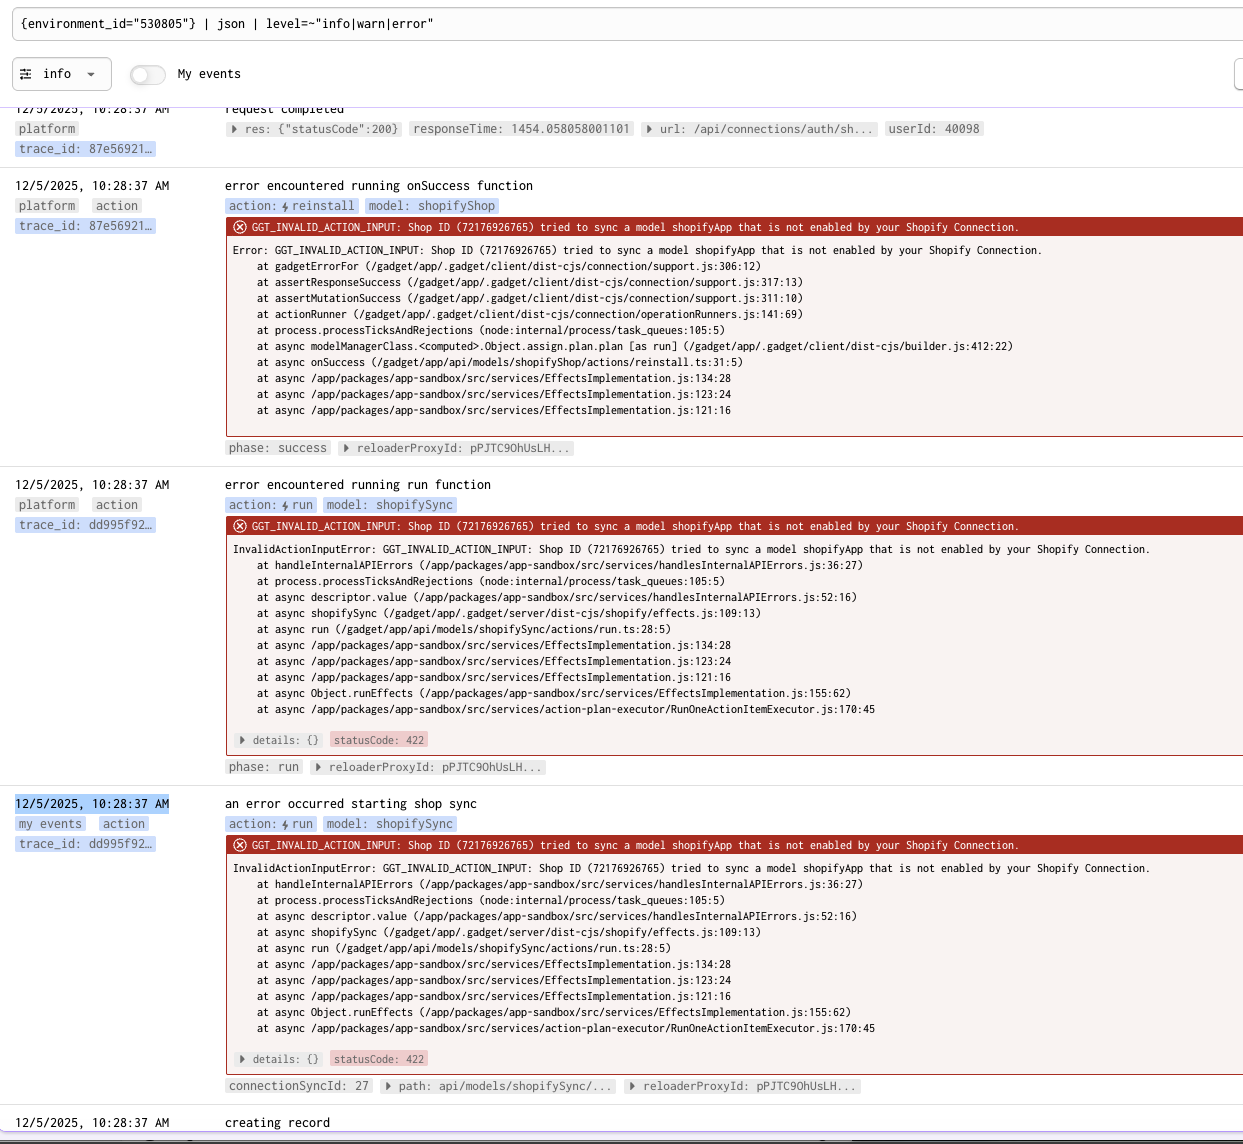1243x1144 pixels.
Task: Click platform tag in onSuccess error entry
Action: [x=47, y=206]
